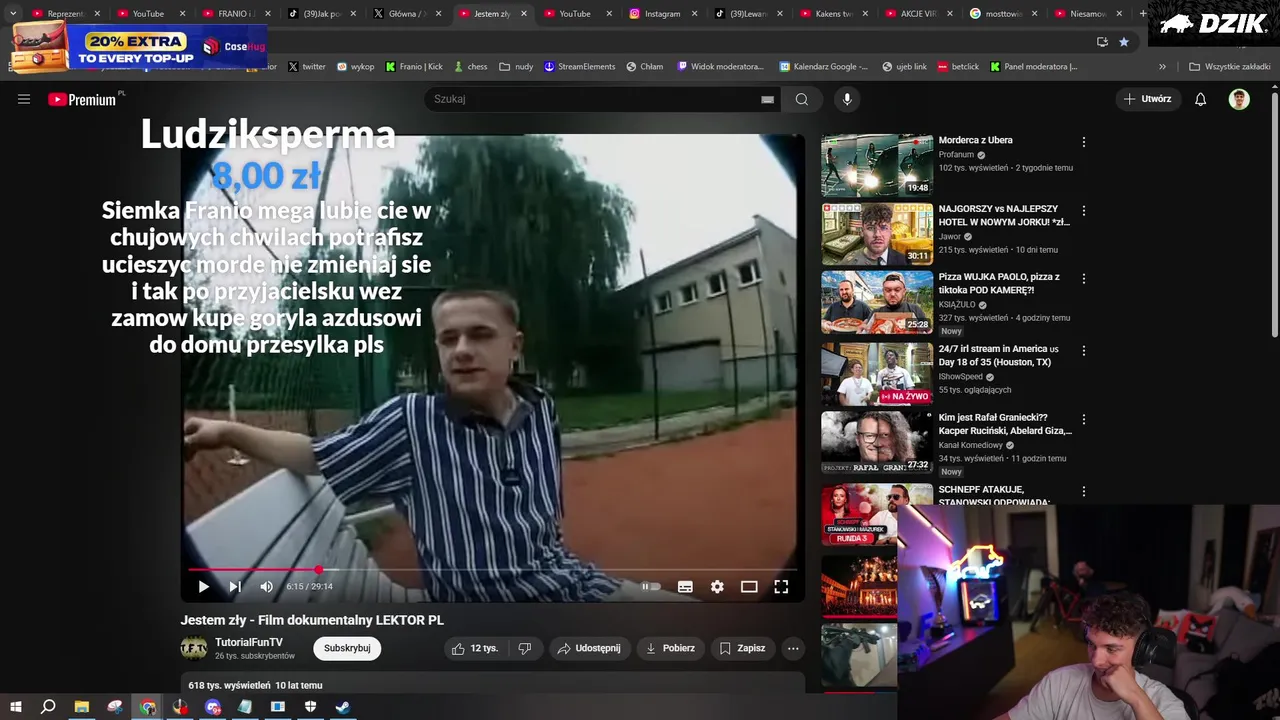
Task: Open the video player settings gear
Action: [x=717, y=587]
